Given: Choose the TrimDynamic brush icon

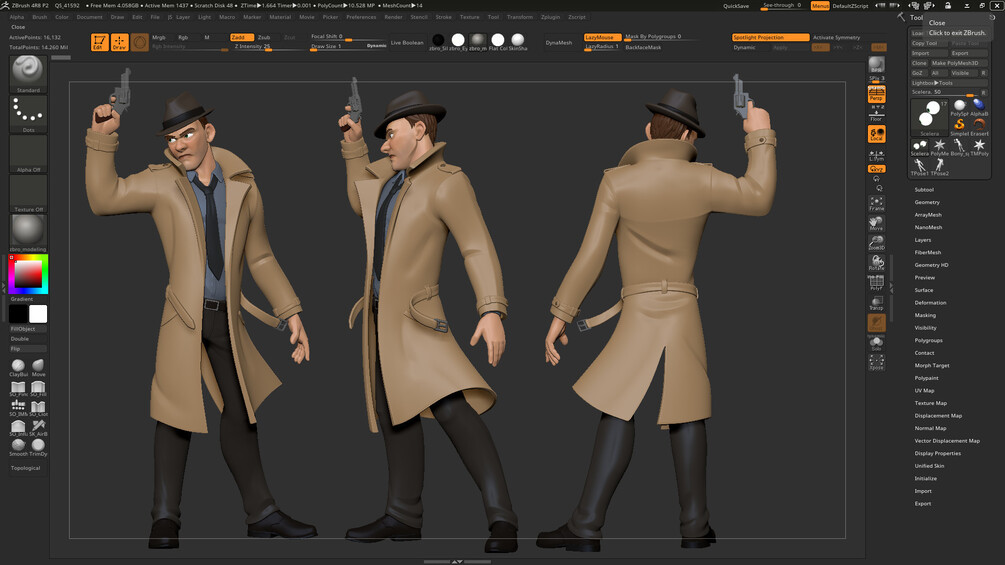Looking at the screenshot, I should click(38, 447).
